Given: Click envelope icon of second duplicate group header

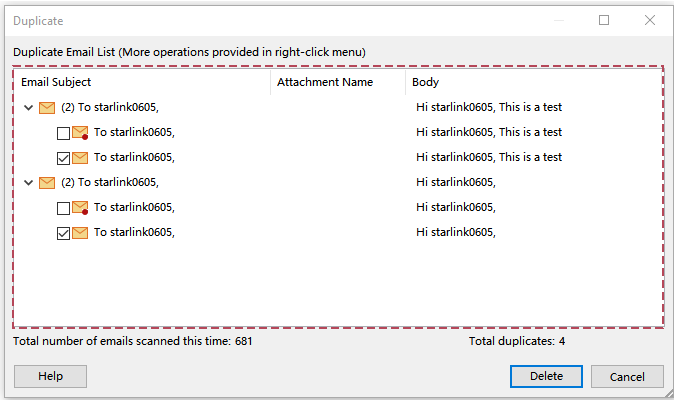Looking at the screenshot, I should pyautogui.click(x=47, y=182).
